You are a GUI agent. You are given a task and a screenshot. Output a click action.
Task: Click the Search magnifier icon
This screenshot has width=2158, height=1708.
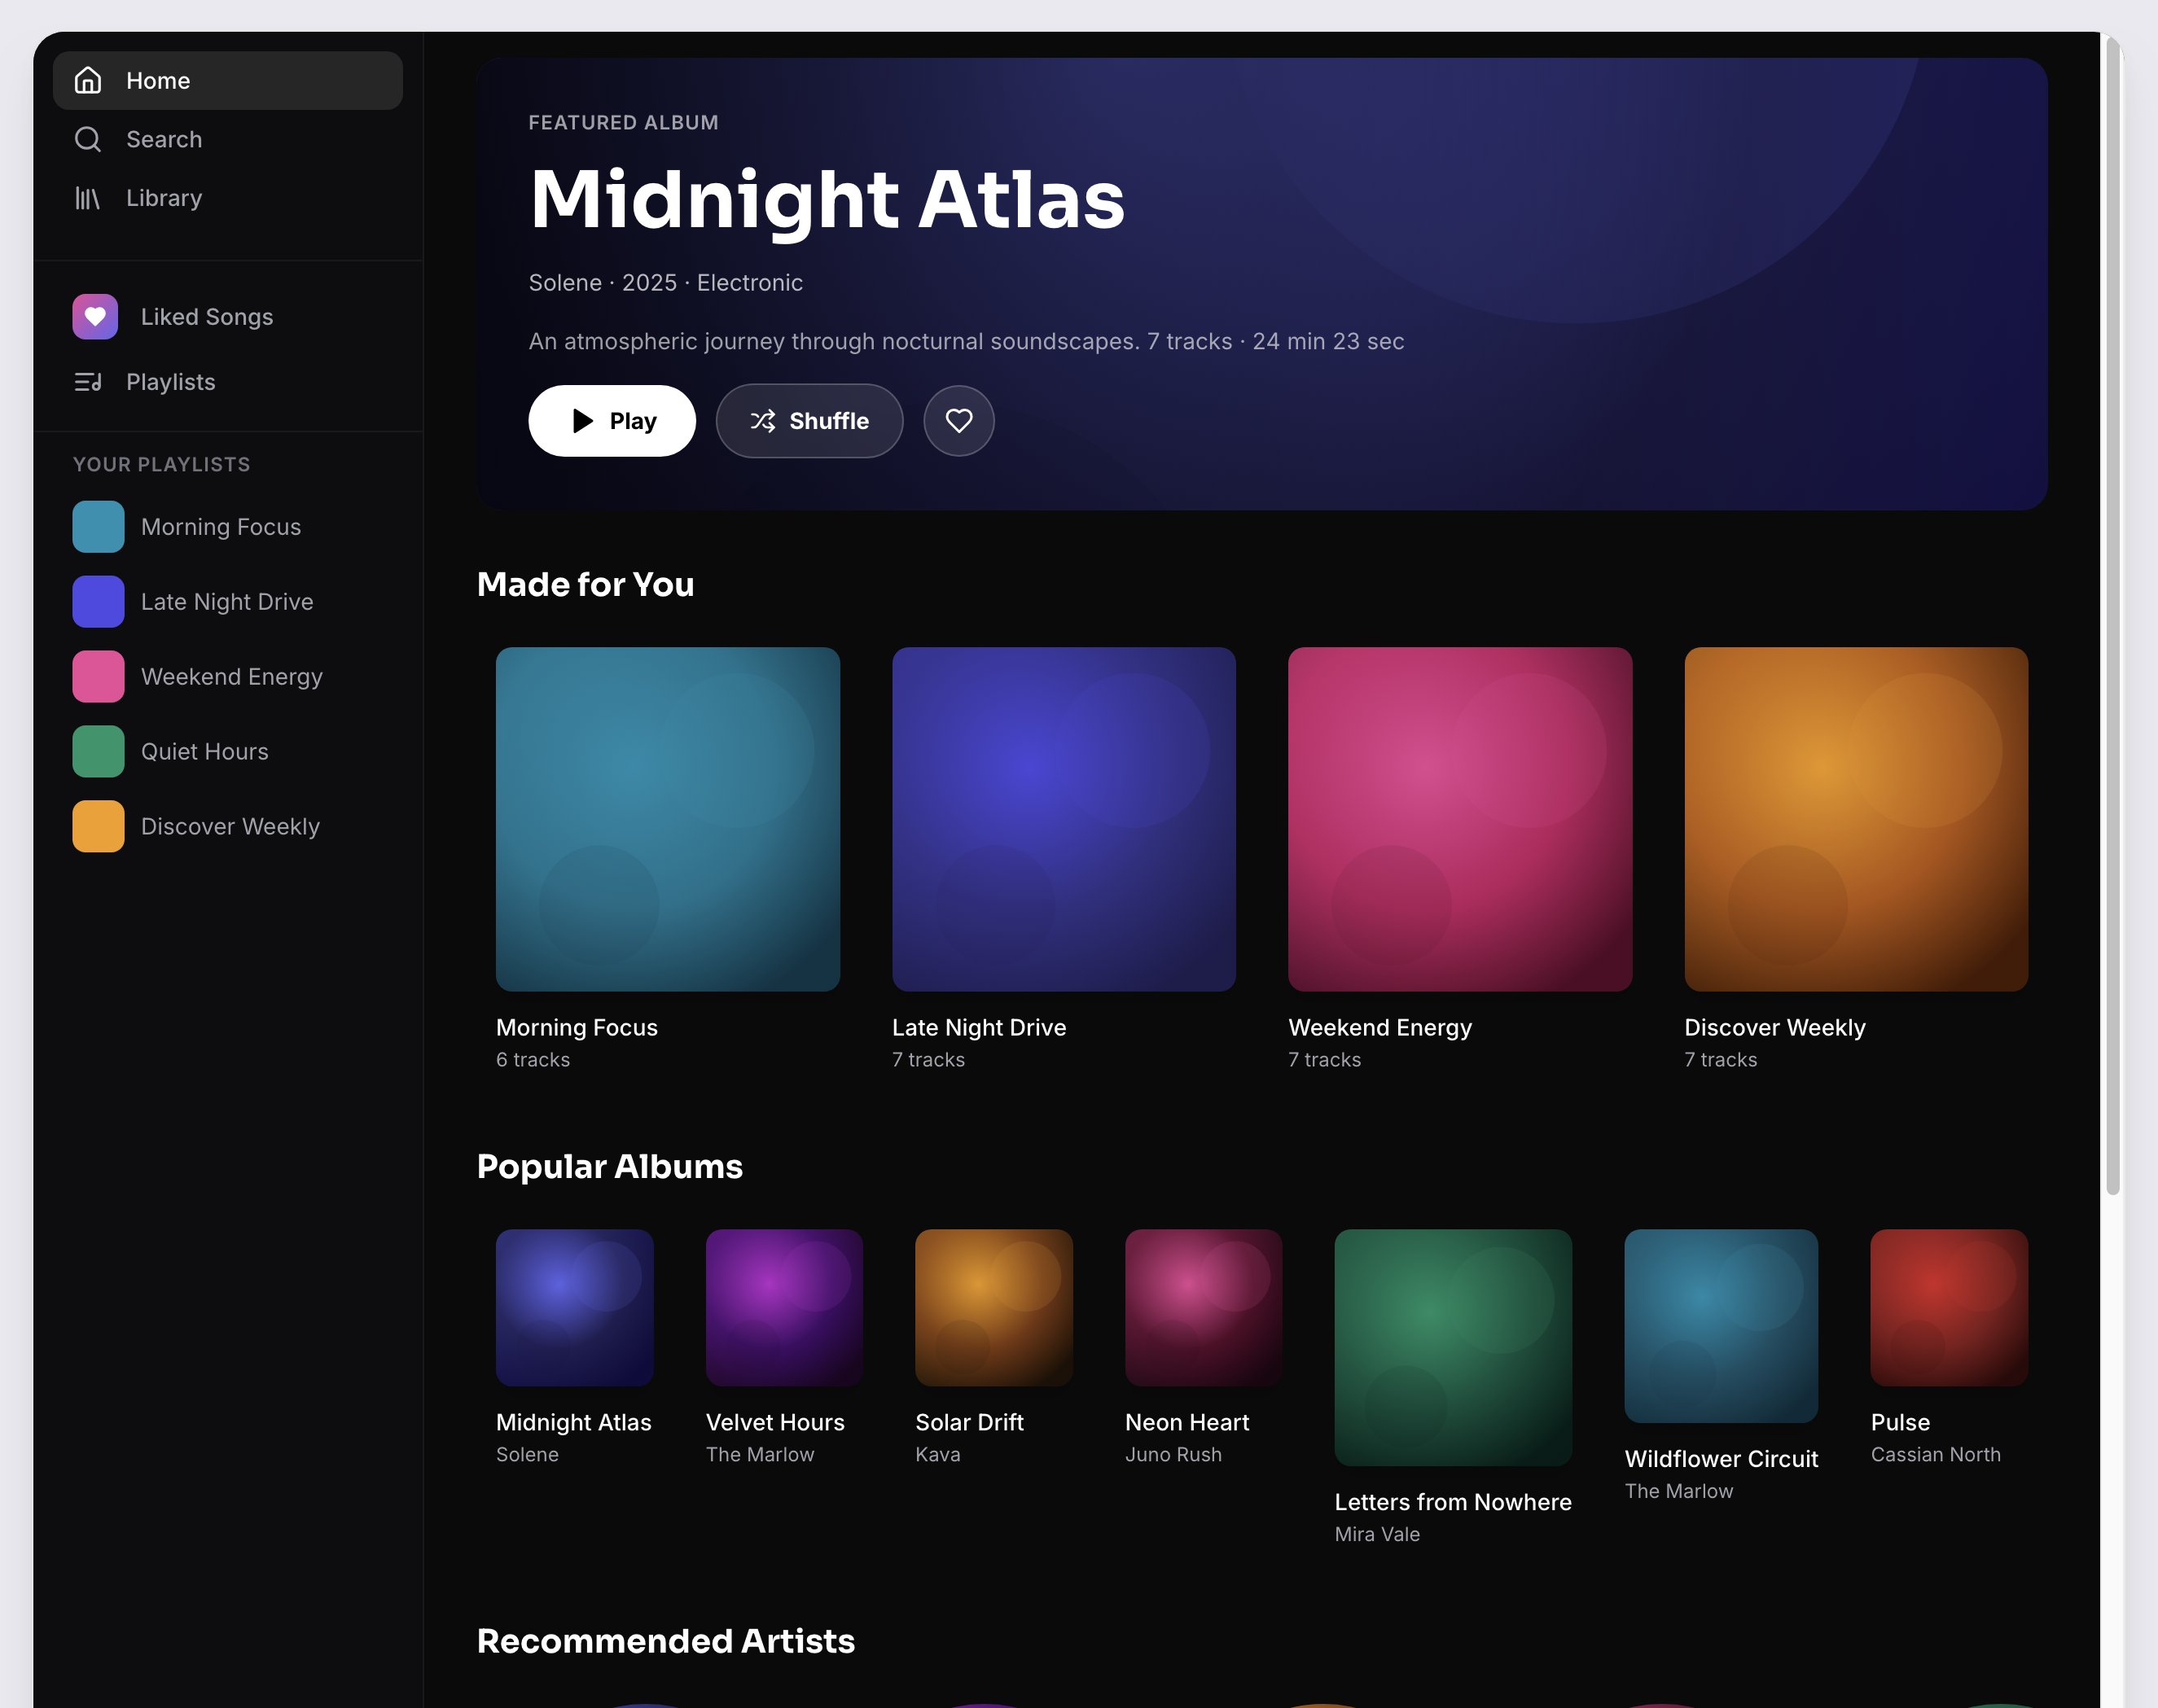[x=88, y=139]
